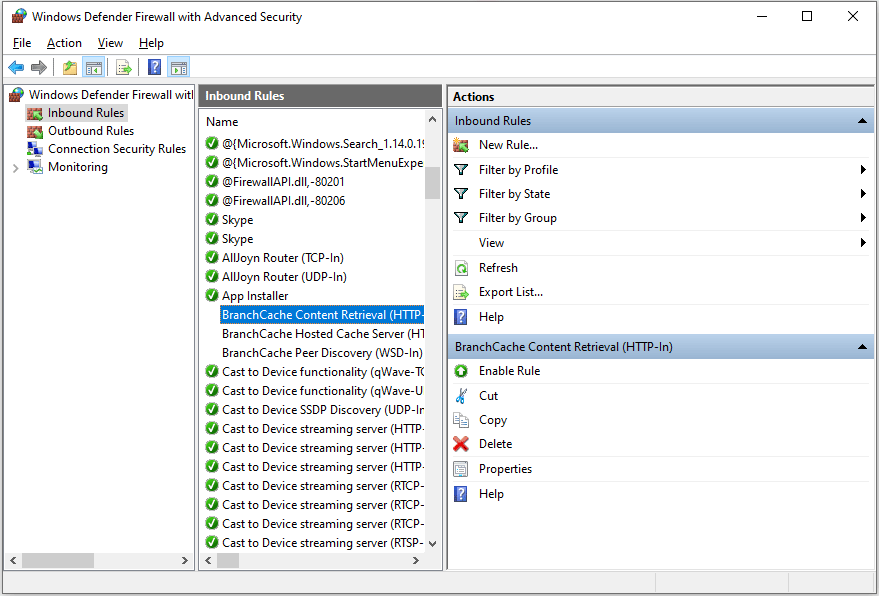Click Refresh in the Actions pane
879x596 pixels.
[498, 268]
